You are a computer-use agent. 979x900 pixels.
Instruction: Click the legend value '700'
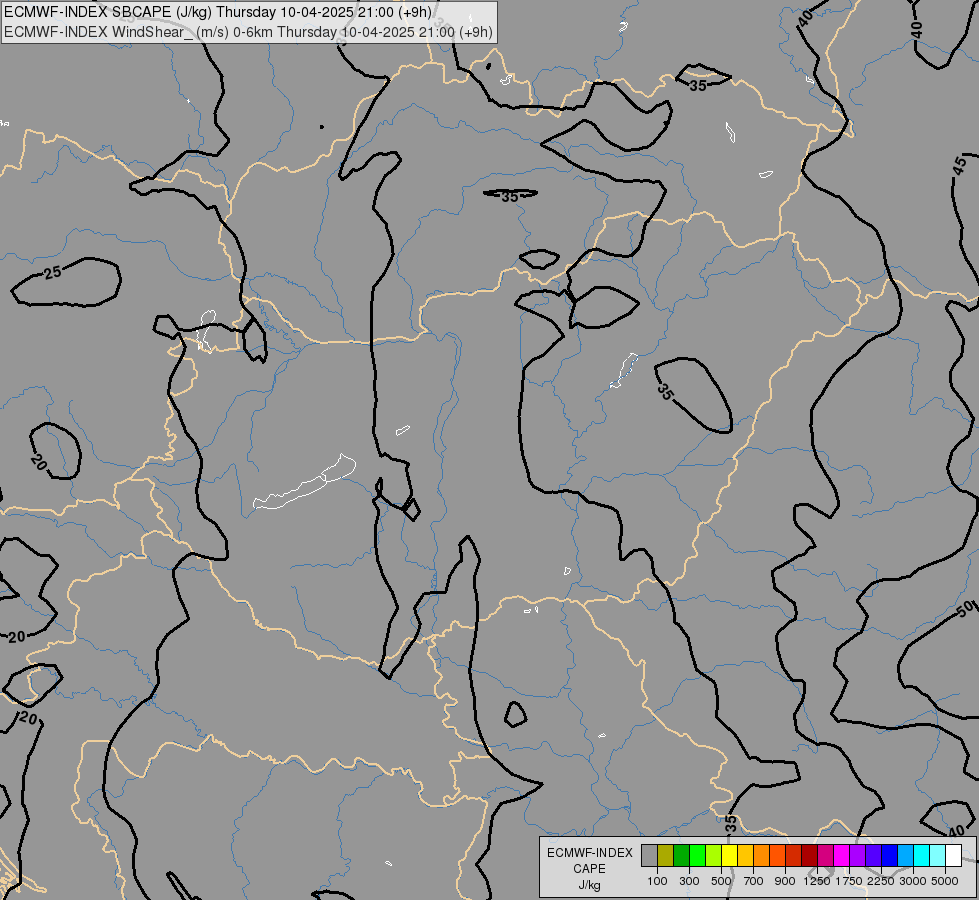tap(754, 881)
